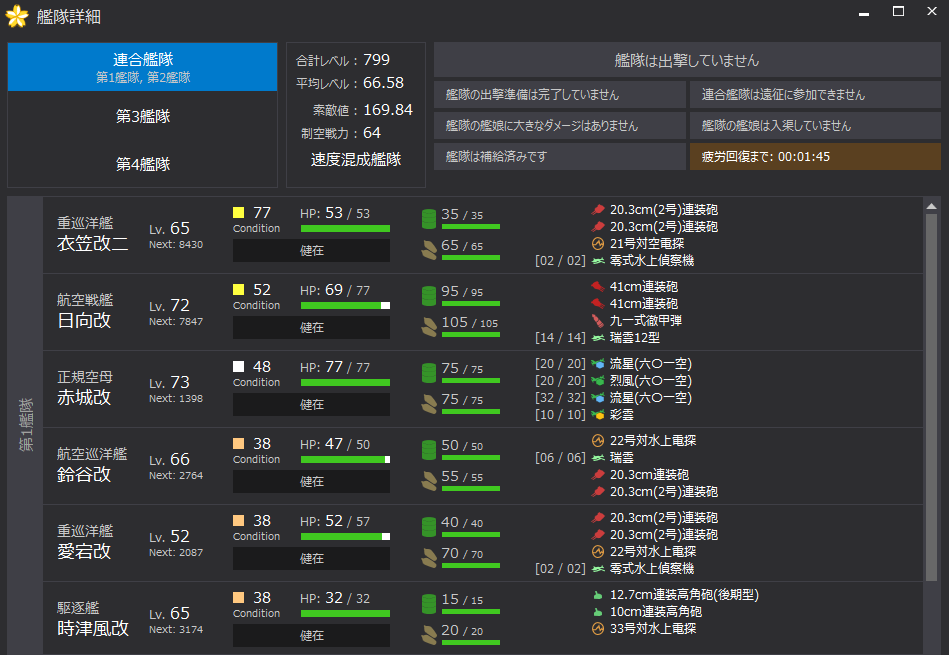Click the 健在 status box for 鈴谷改
The height and width of the screenshot is (655, 949).
tap(311, 482)
